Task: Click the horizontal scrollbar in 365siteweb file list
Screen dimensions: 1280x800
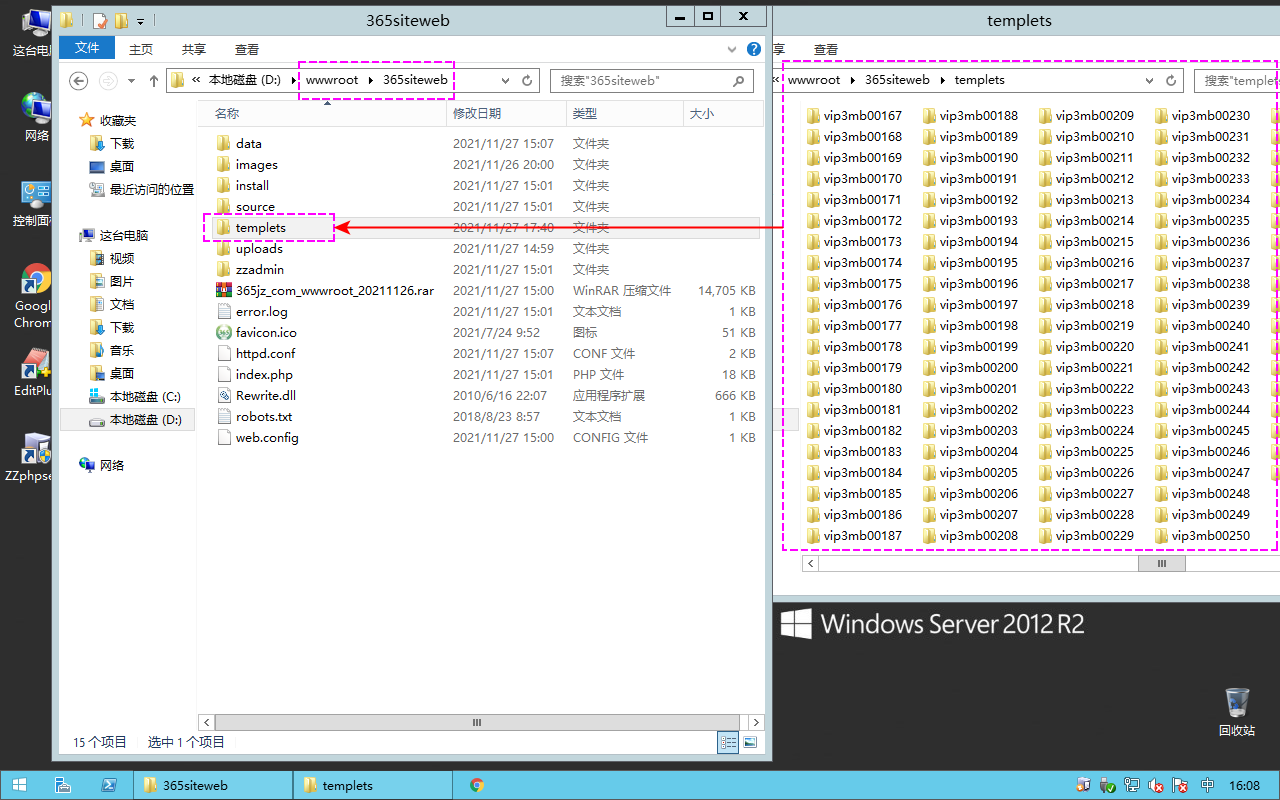Action: (x=477, y=722)
